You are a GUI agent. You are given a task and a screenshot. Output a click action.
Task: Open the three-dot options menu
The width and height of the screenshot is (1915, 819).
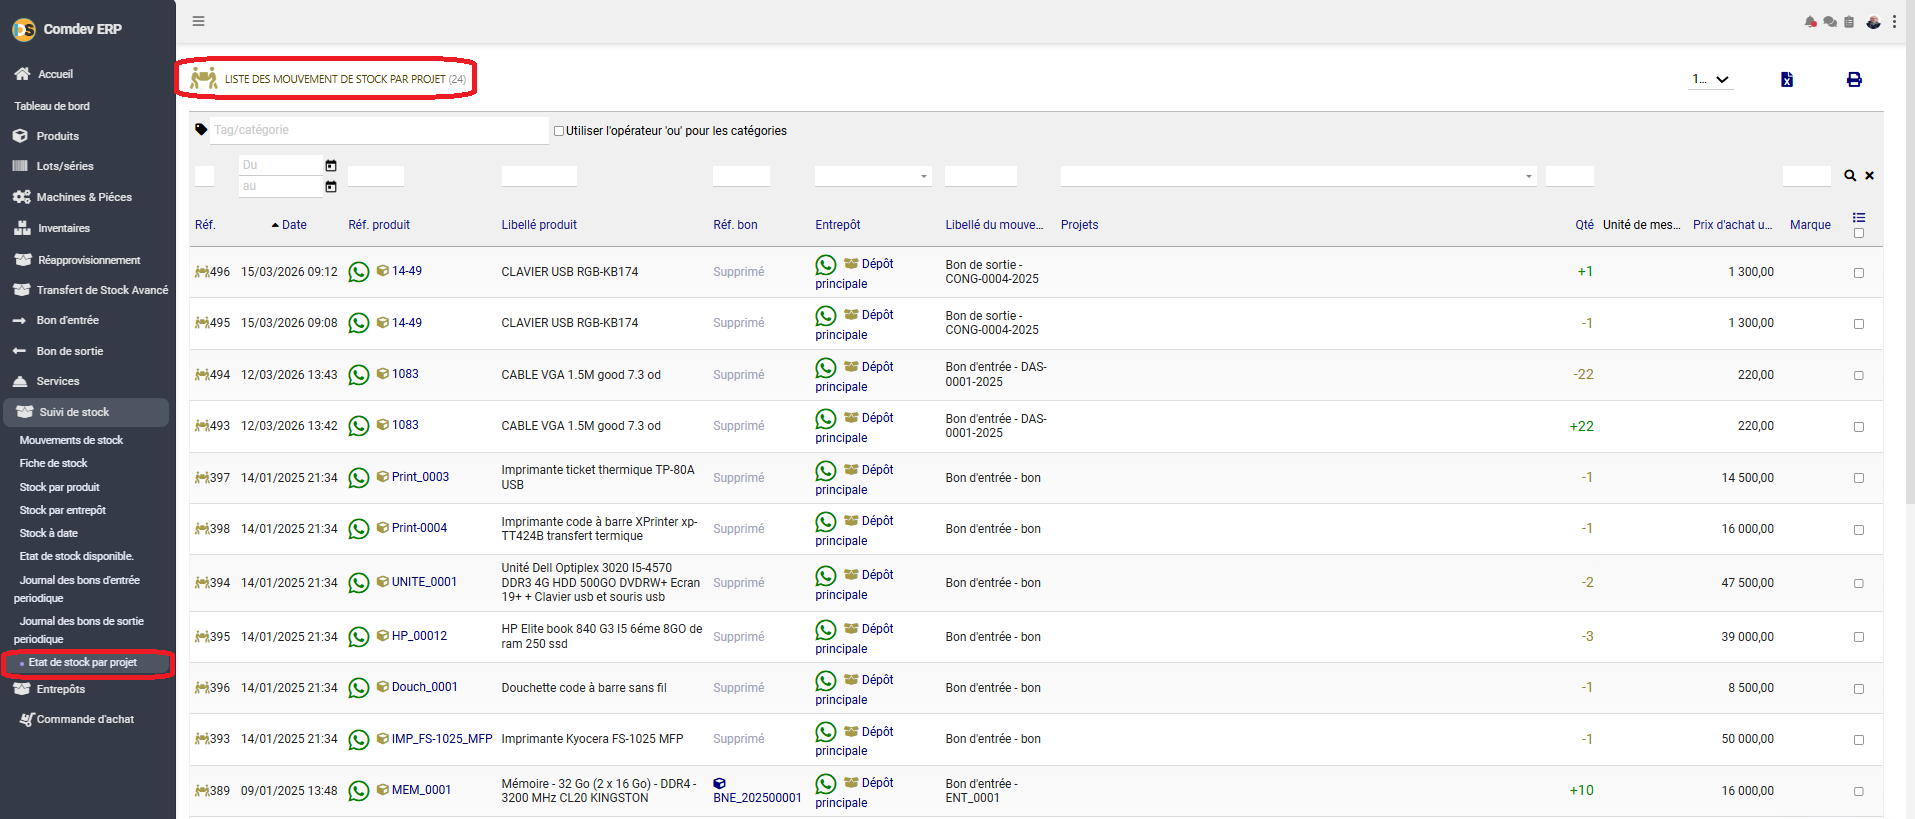click(1894, 21)
